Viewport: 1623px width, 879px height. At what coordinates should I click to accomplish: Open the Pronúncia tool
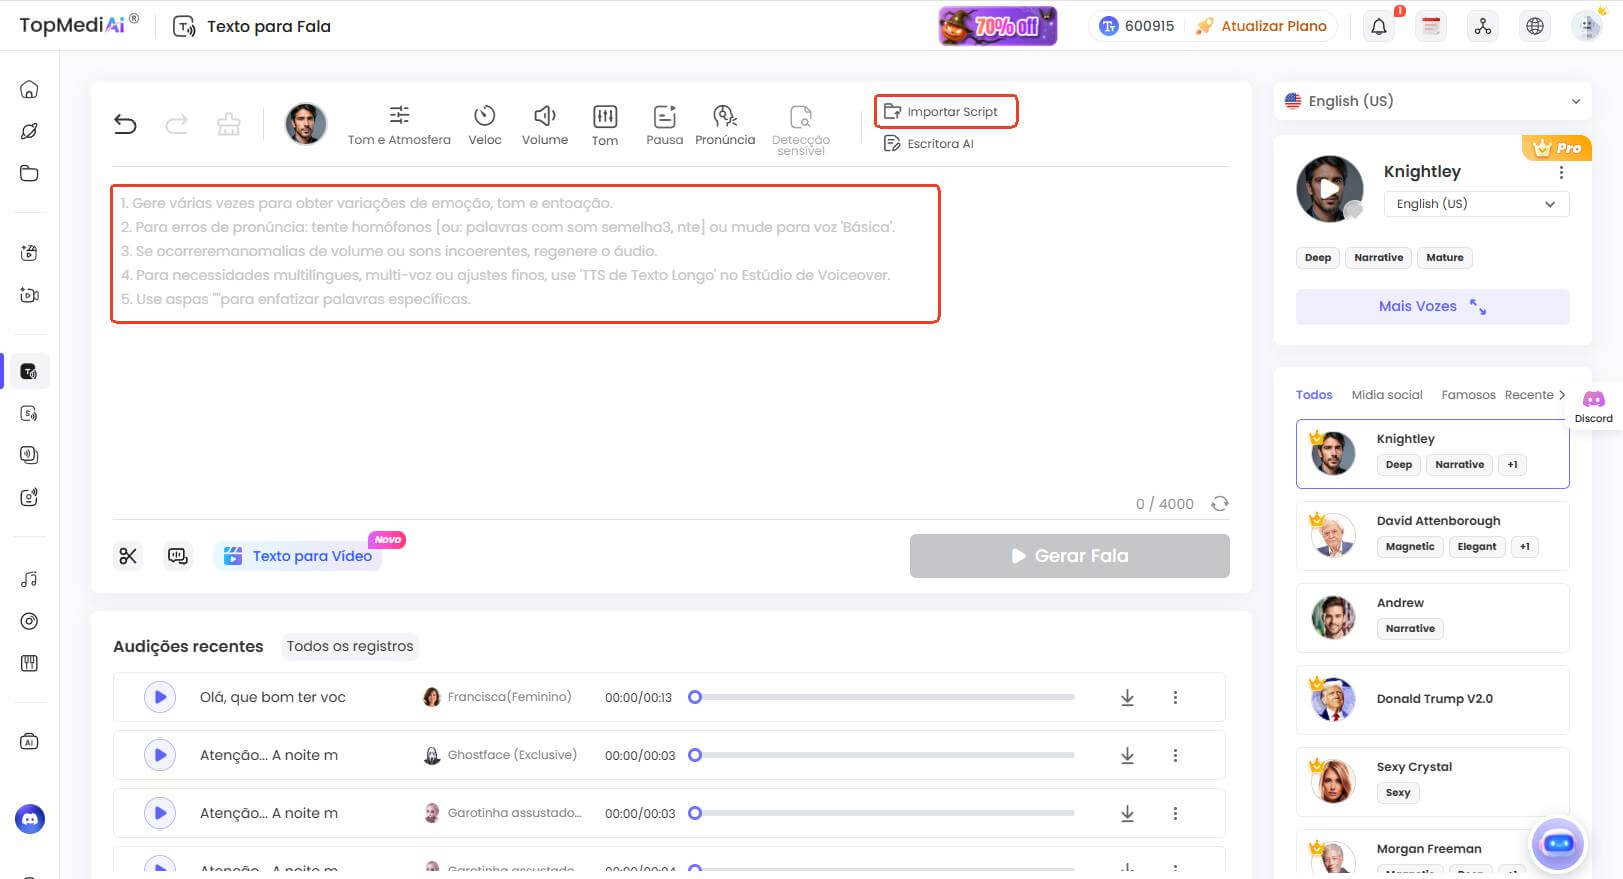pyautogui.click(x=725, y=125)
